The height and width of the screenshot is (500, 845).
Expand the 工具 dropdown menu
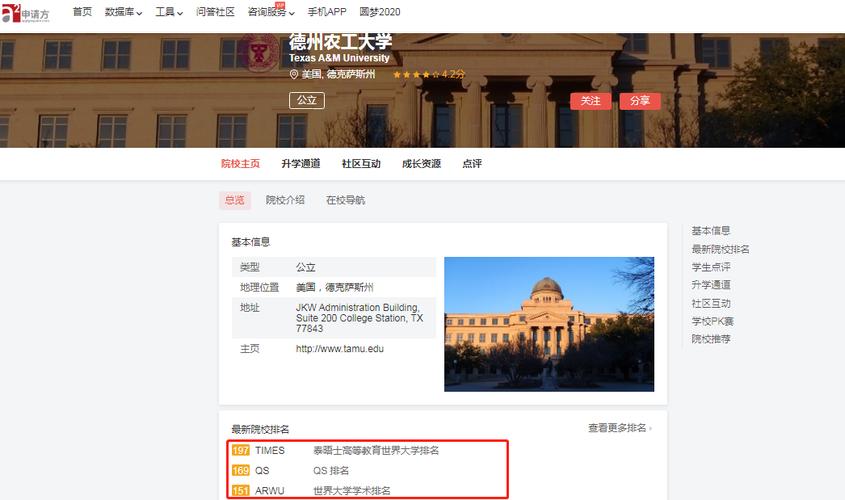(x=169, y=12)
